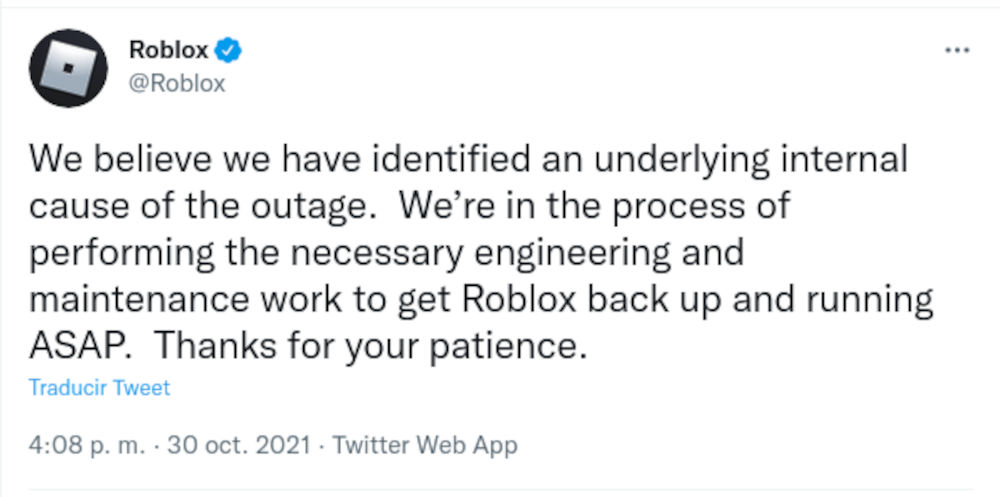Click the word ASAP in the tweet
This screenshot has height=497, width=1000.
[x=75, y=346]
